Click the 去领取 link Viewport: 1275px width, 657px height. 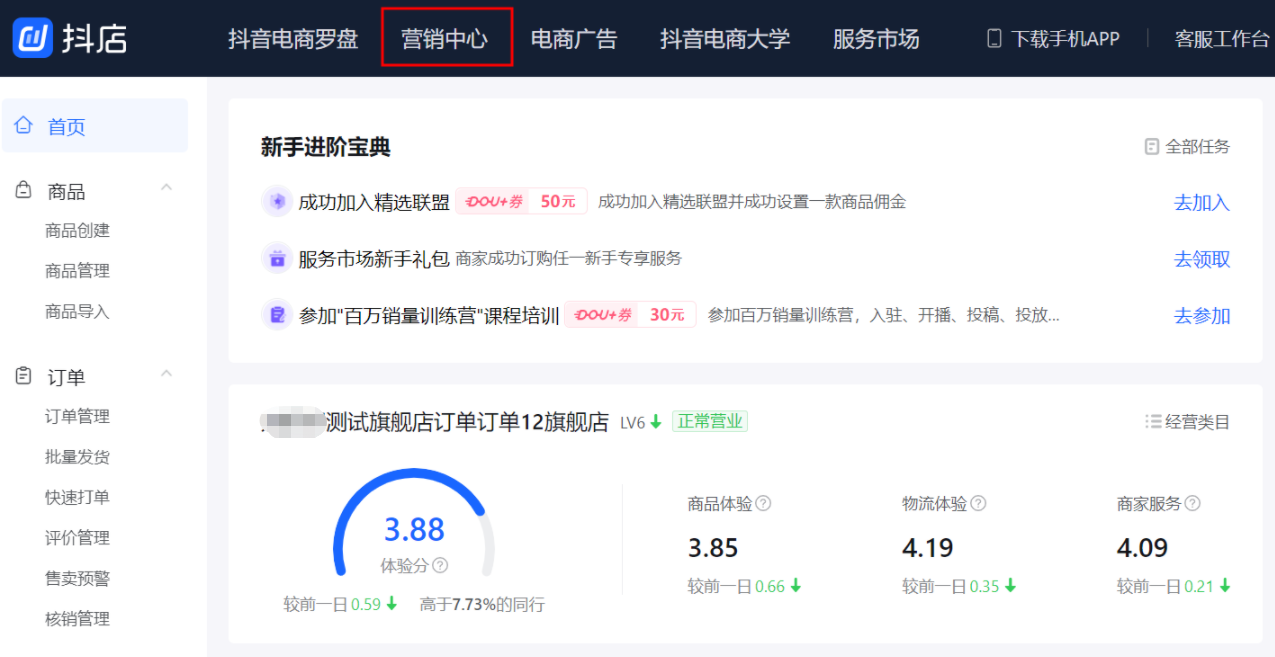click(1202, 260)
